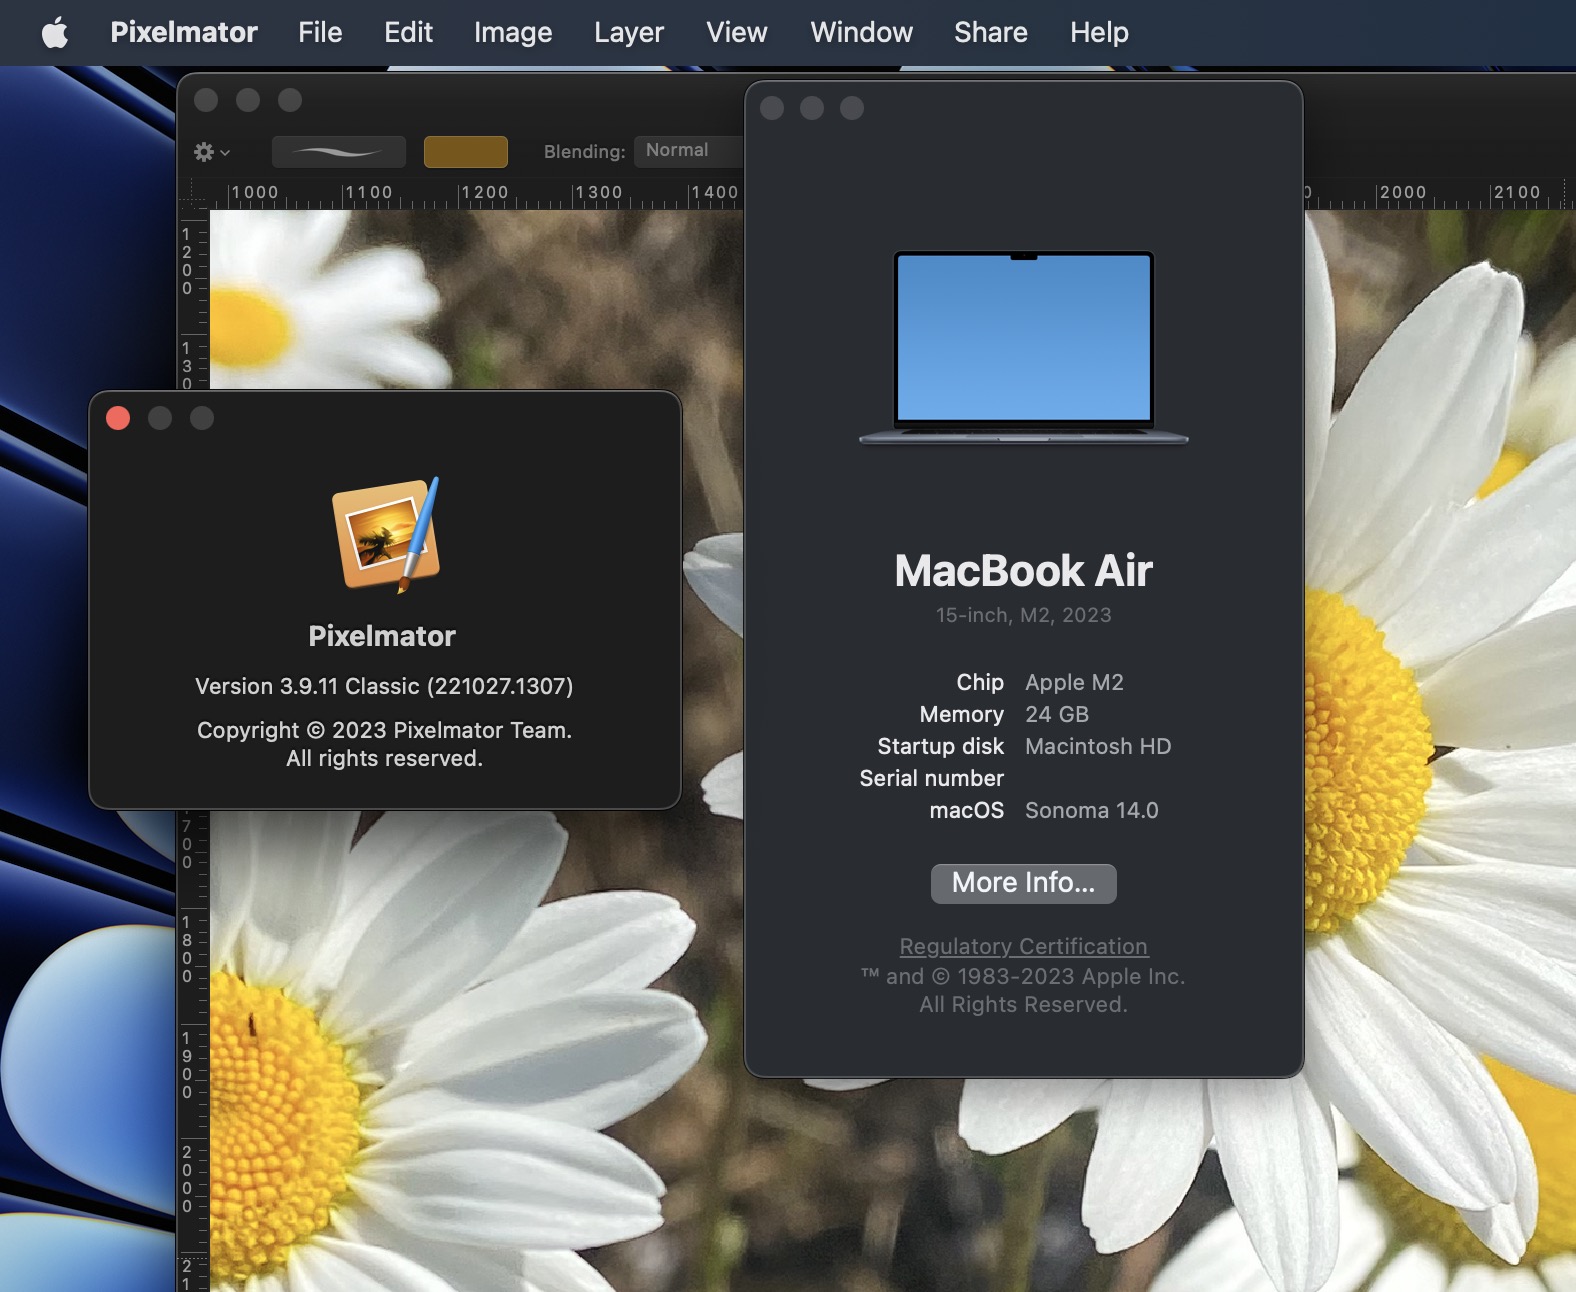
Task: Click the 2000 mark on horizontal ruler
Action: [1402, 192]
